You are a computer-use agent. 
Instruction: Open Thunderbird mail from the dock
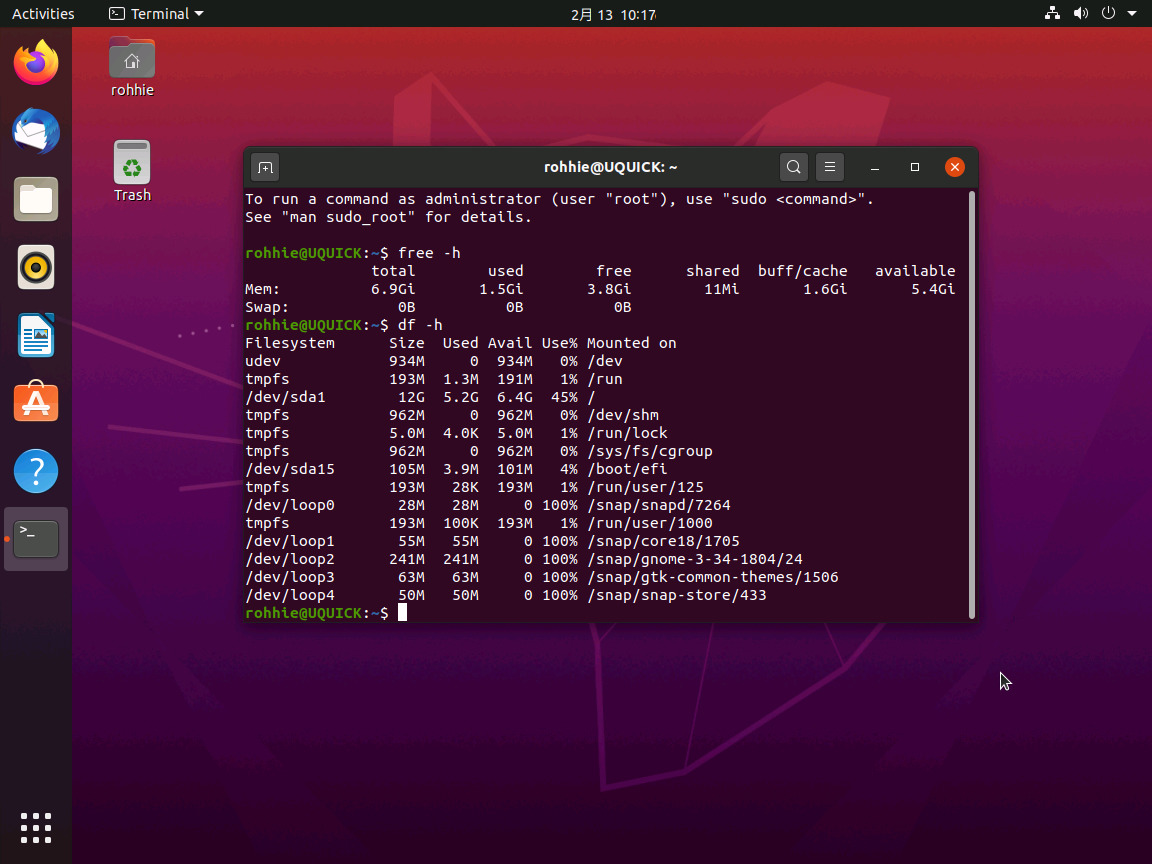click(36, 131)
